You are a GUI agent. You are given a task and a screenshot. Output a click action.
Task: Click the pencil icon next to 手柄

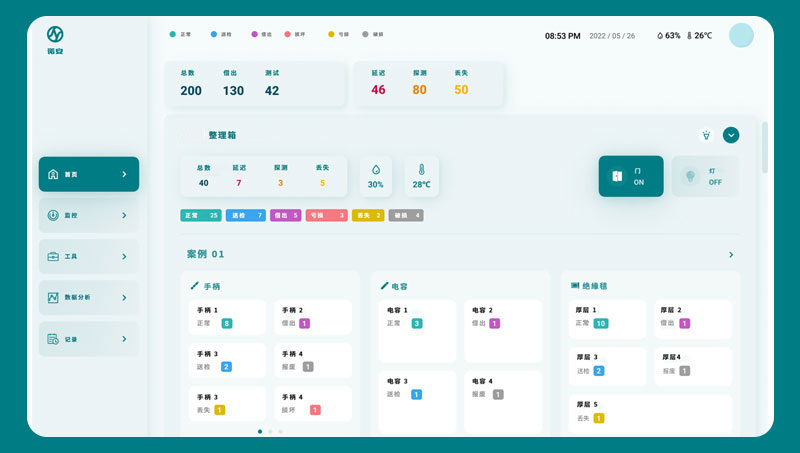(195, 286)
